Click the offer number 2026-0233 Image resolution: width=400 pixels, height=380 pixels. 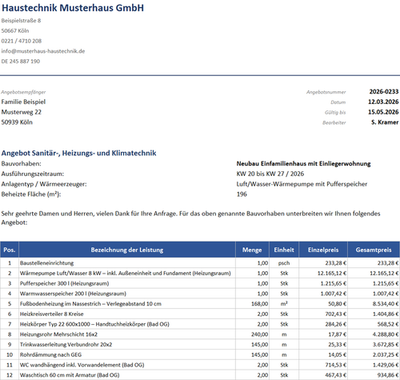pos(384,92)
